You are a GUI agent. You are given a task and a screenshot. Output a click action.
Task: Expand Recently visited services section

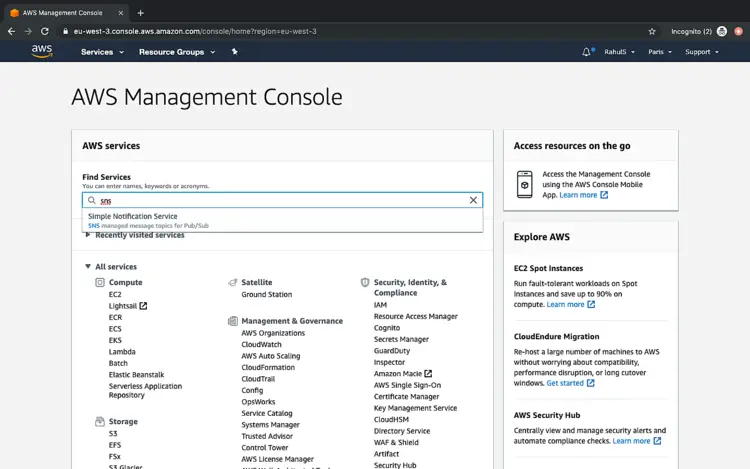(x=88, y=235)
